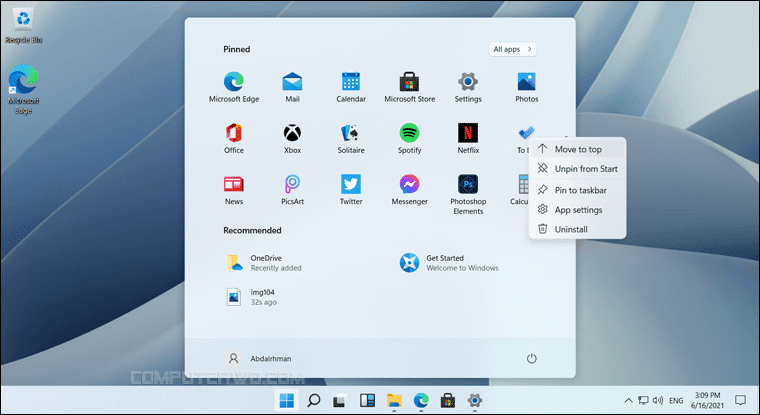Select the Microsoft Edge desktop shortcut
Screen dimensions: 760x415
[x=23, y=90]
